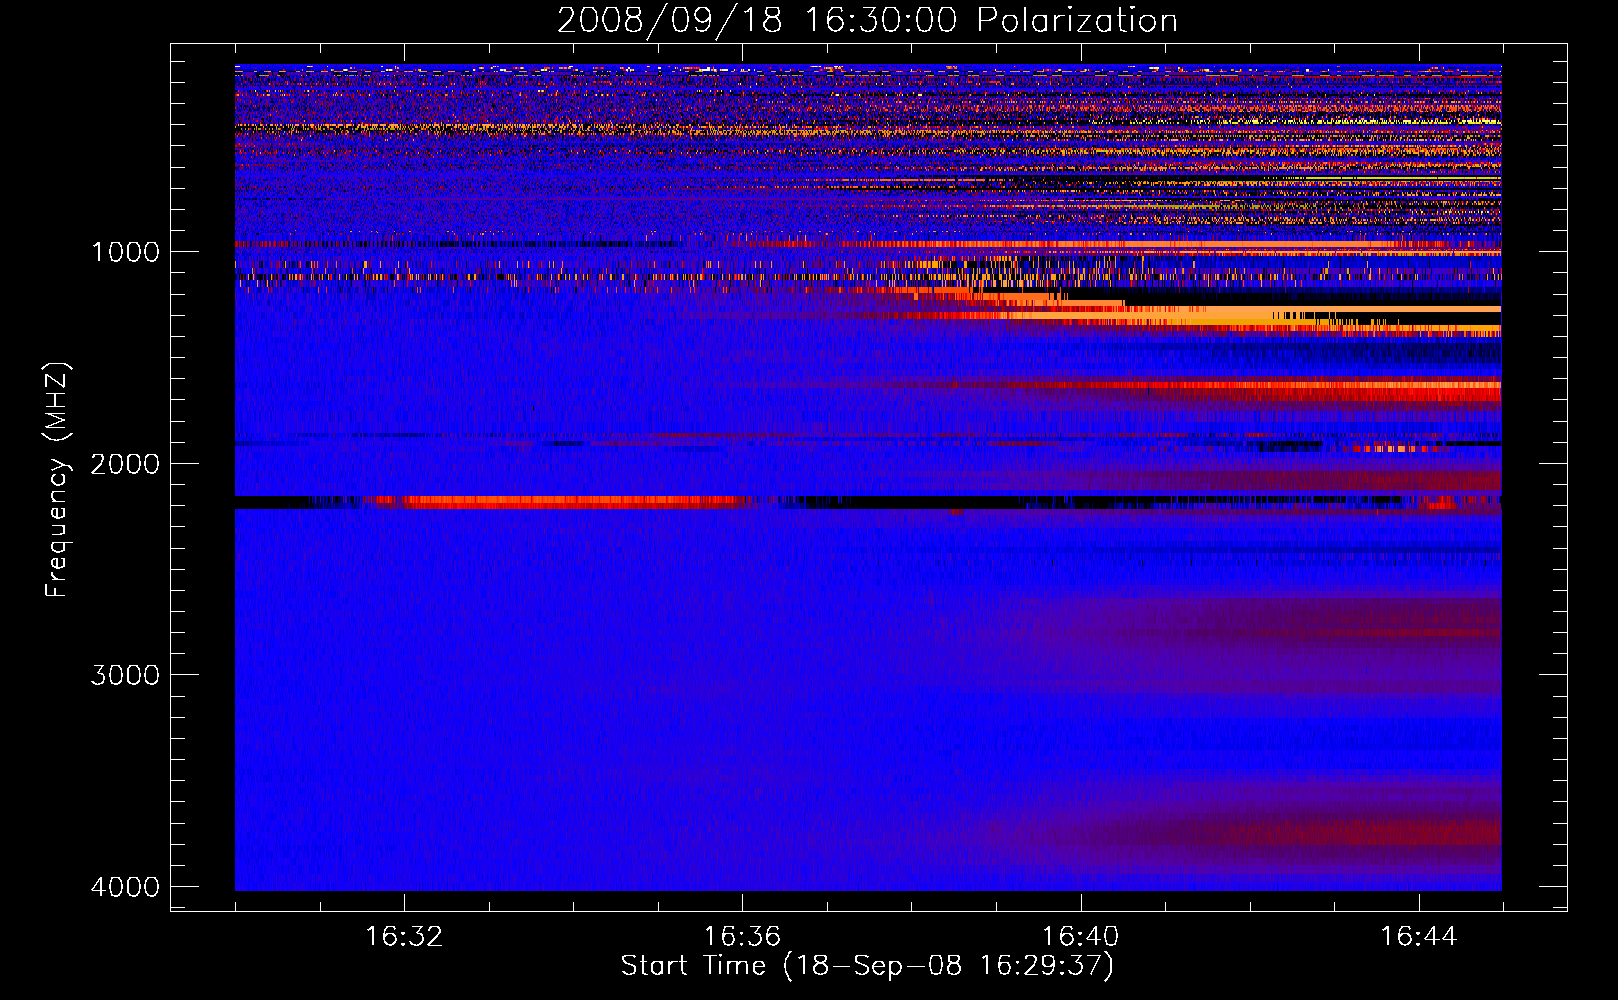
Task: Click the 3000 frequency tick label
Action: coord(125,675)
